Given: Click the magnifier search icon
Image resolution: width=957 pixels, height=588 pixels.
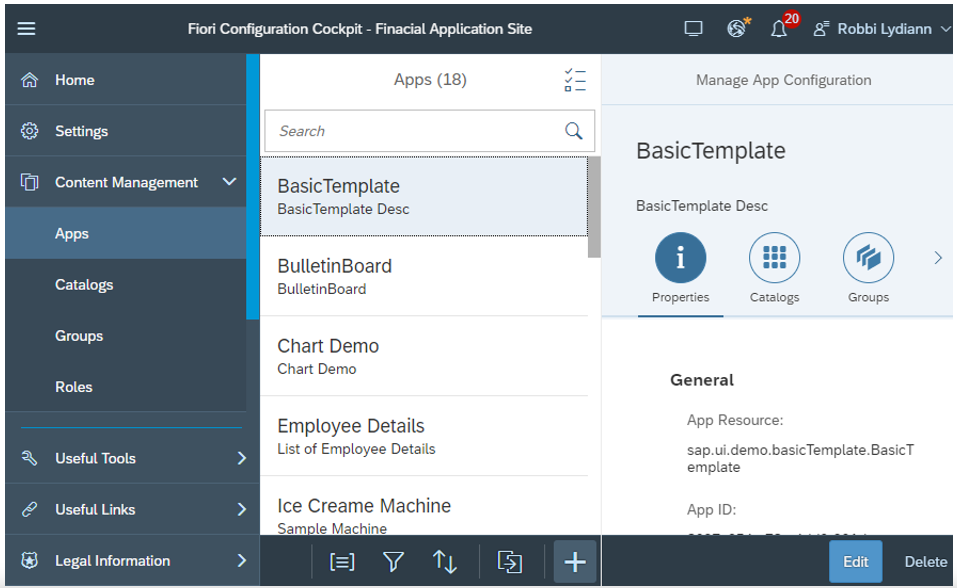Looking at the screenshot, I should tap(574, 131).
